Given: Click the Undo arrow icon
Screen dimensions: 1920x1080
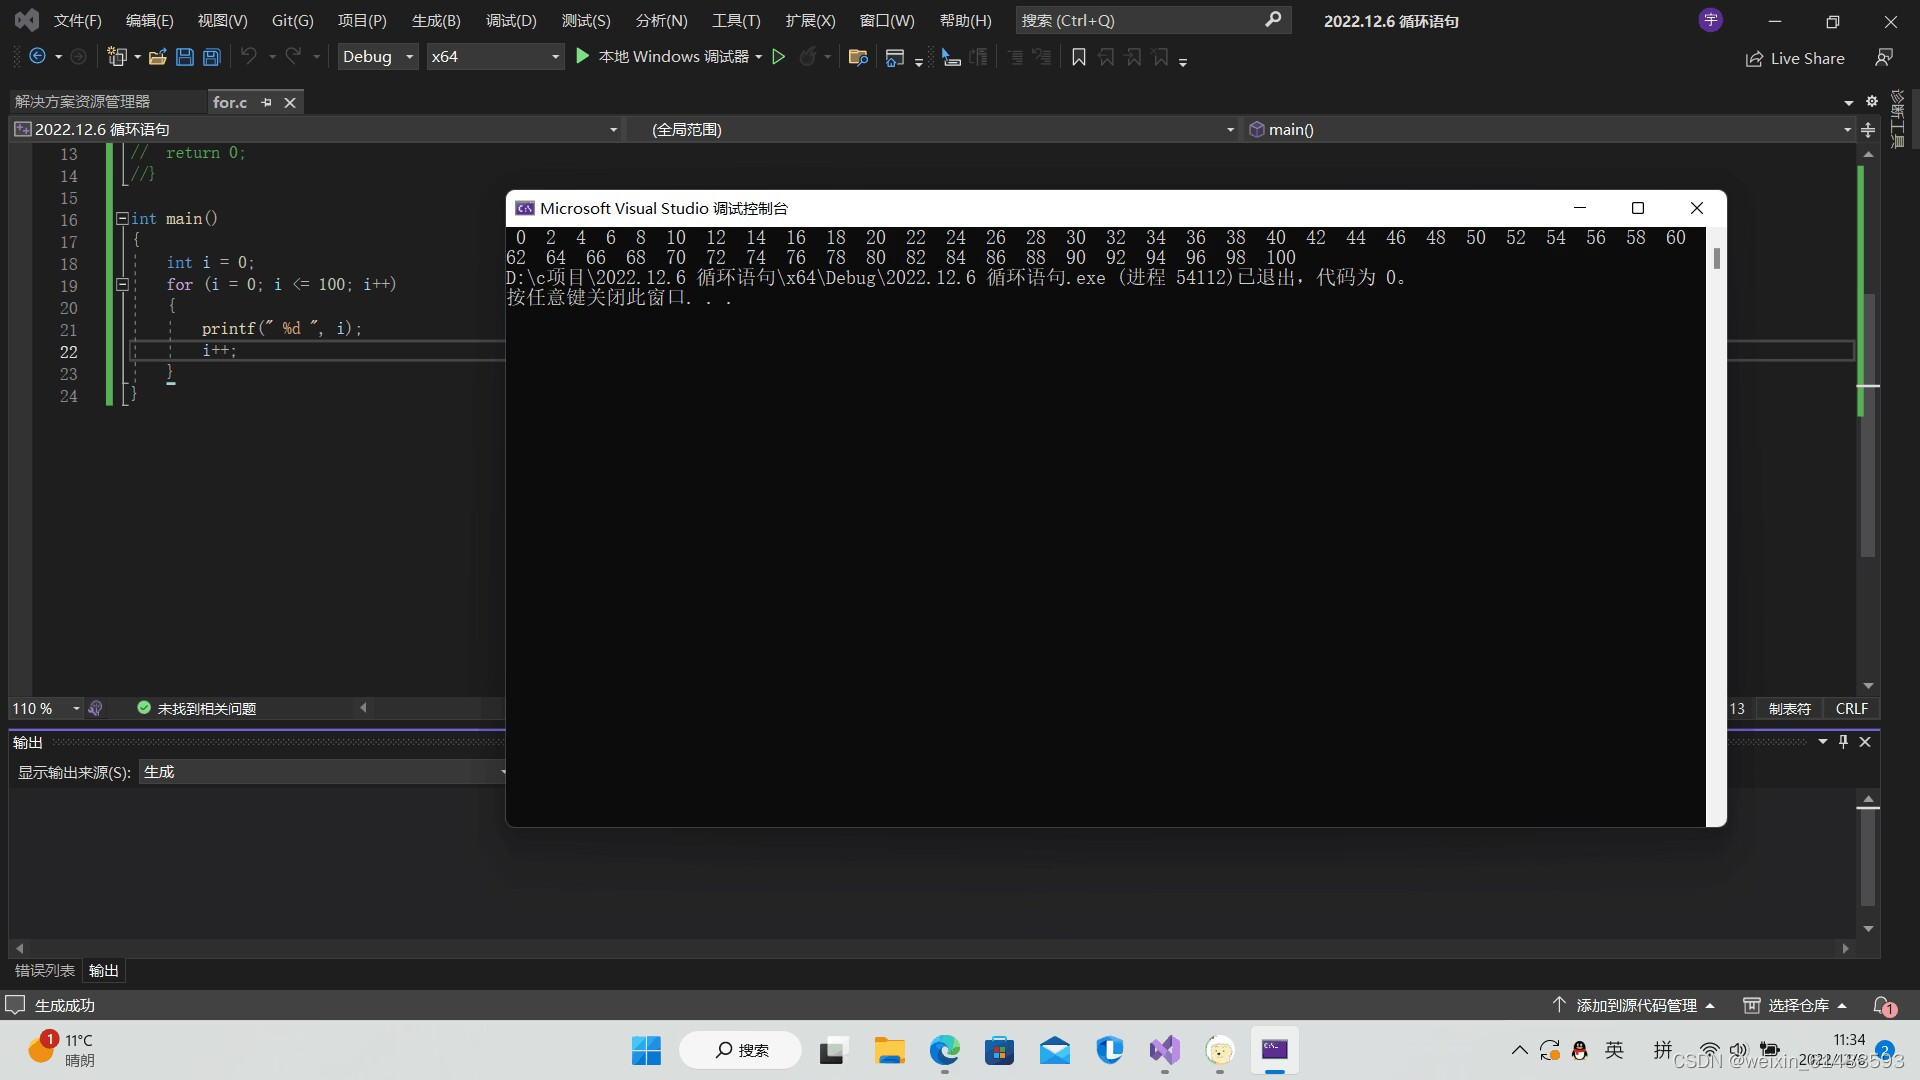Looking at the screenshot, I should point(249,57).
